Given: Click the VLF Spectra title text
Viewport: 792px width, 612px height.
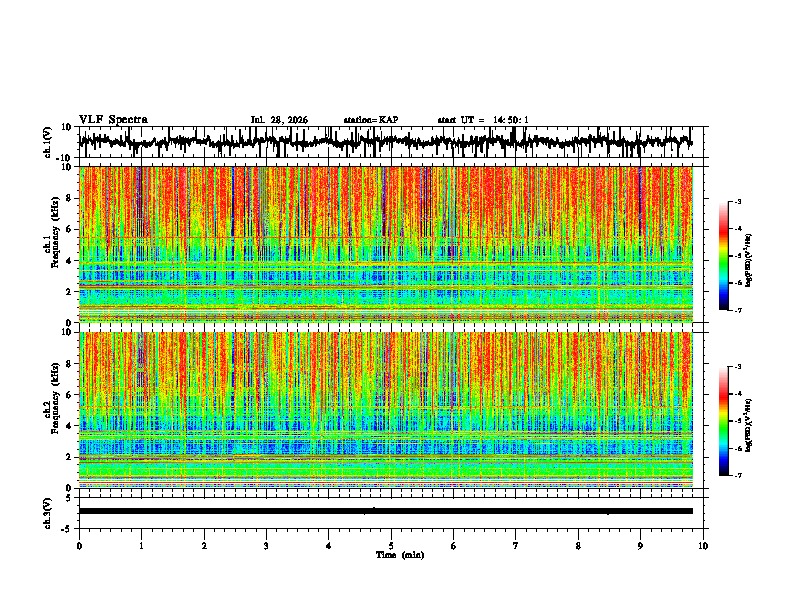Looking at the screenshot, I should [113, 120].
